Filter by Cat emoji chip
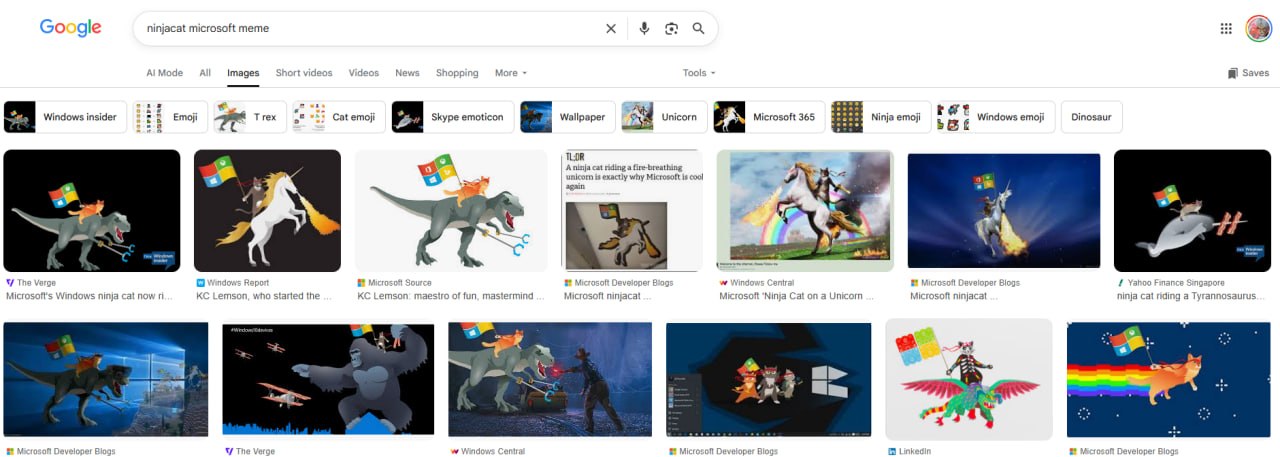Viewport: 1280px width, 457px height. tap(338, 117)
